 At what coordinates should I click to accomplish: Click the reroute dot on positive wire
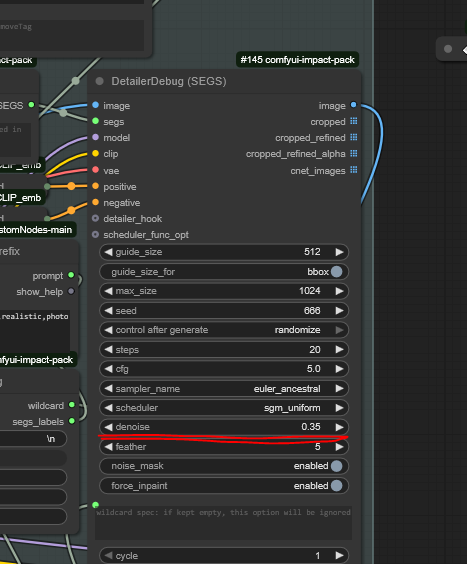tap(71, 186)
